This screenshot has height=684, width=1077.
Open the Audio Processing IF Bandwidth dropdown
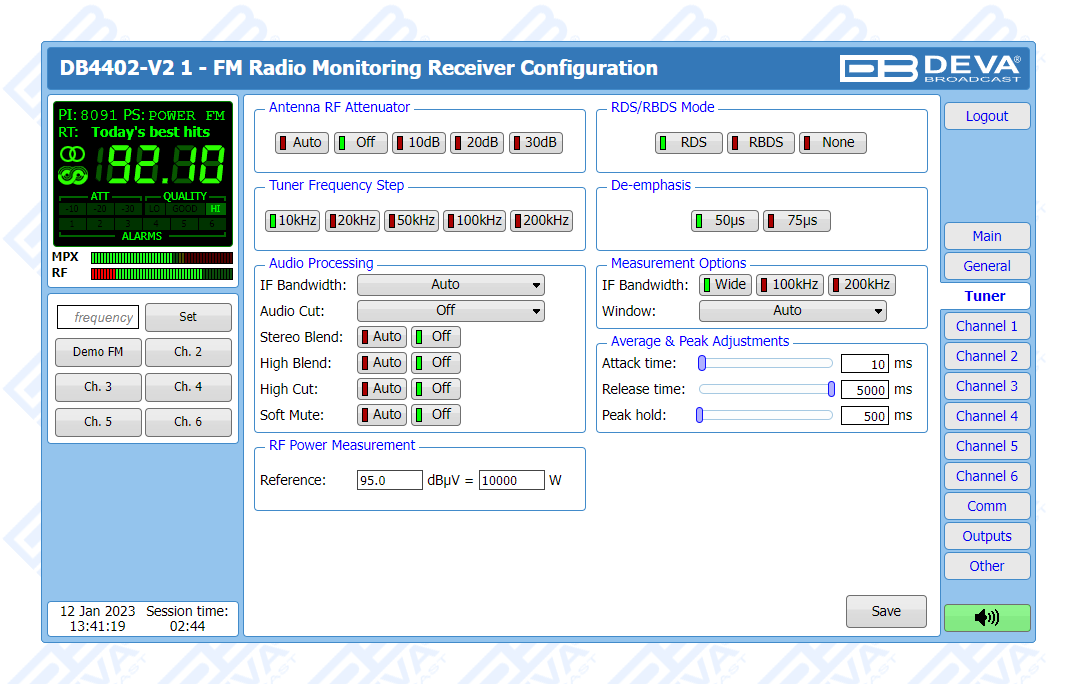point(450,285)
